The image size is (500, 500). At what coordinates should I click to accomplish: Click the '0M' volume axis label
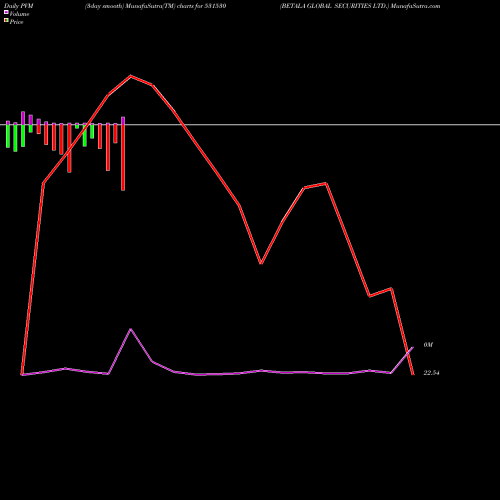(x=428, y=345)
